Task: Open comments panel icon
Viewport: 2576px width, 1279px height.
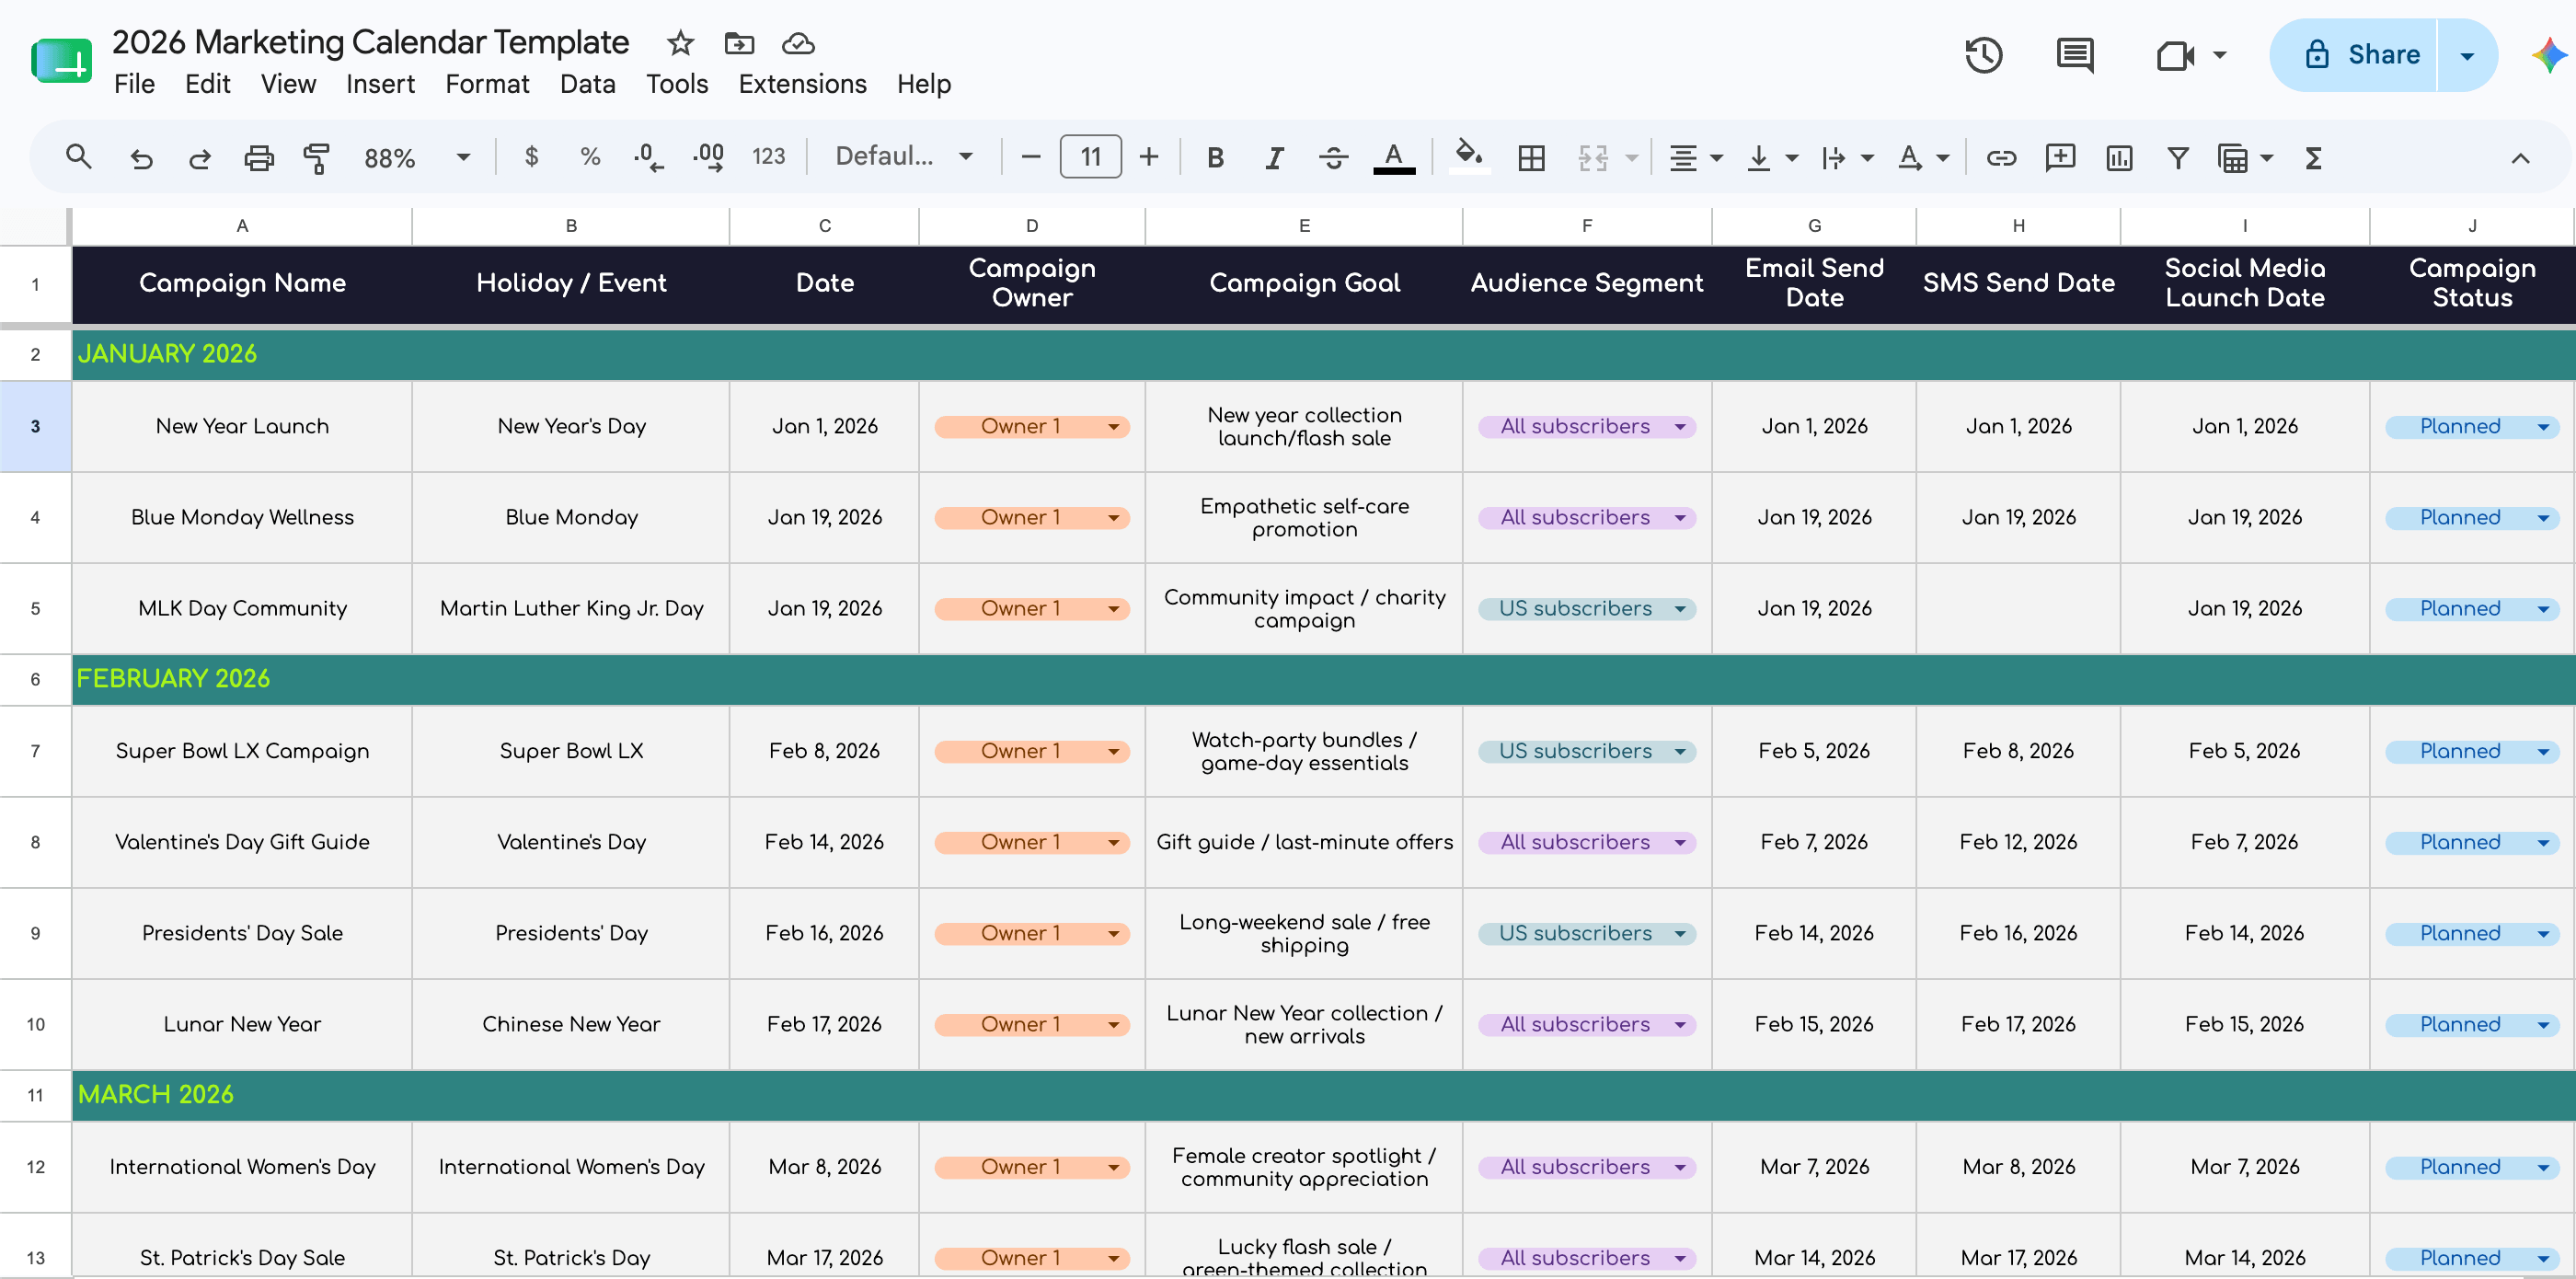Action: tap(2075, 55)
